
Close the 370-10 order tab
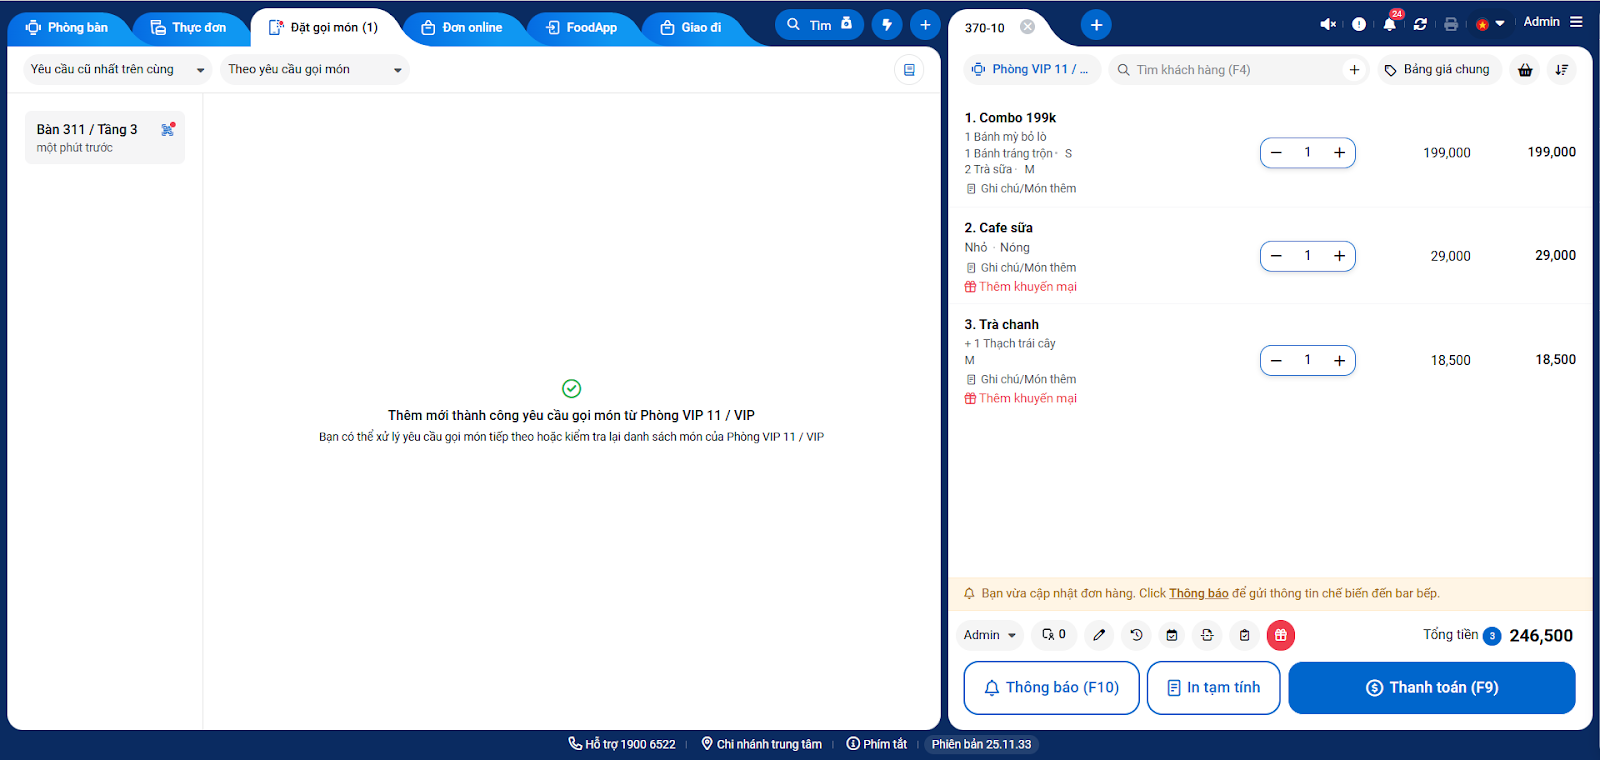point(1027,27)
